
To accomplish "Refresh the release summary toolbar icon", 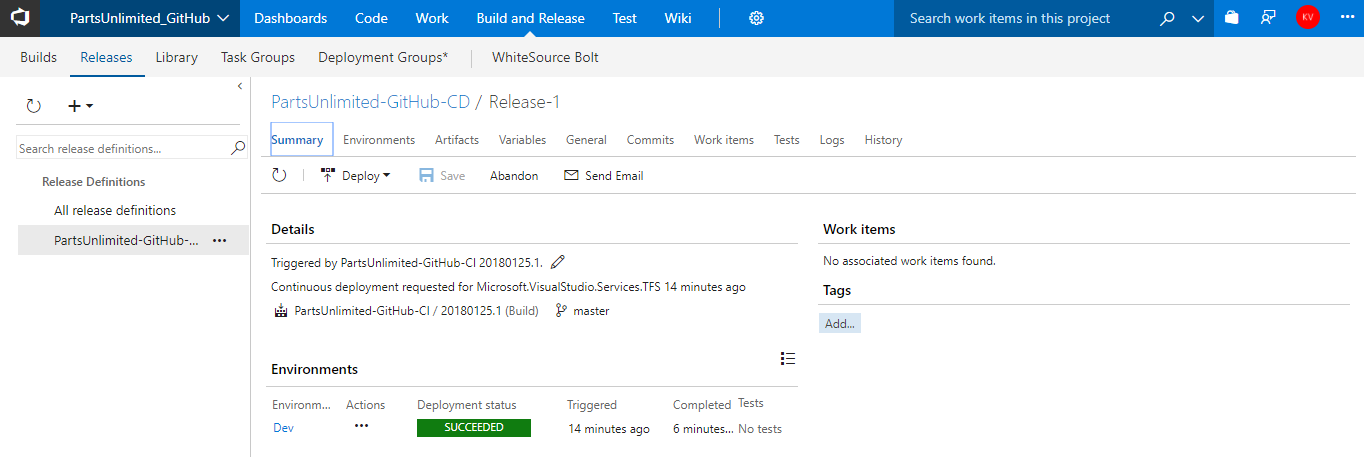I will (280, 175).
